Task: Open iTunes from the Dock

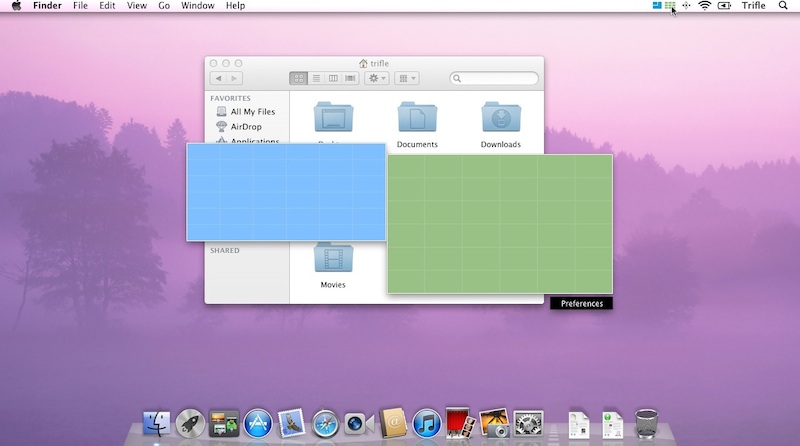Action: click(x=426, y=423)
